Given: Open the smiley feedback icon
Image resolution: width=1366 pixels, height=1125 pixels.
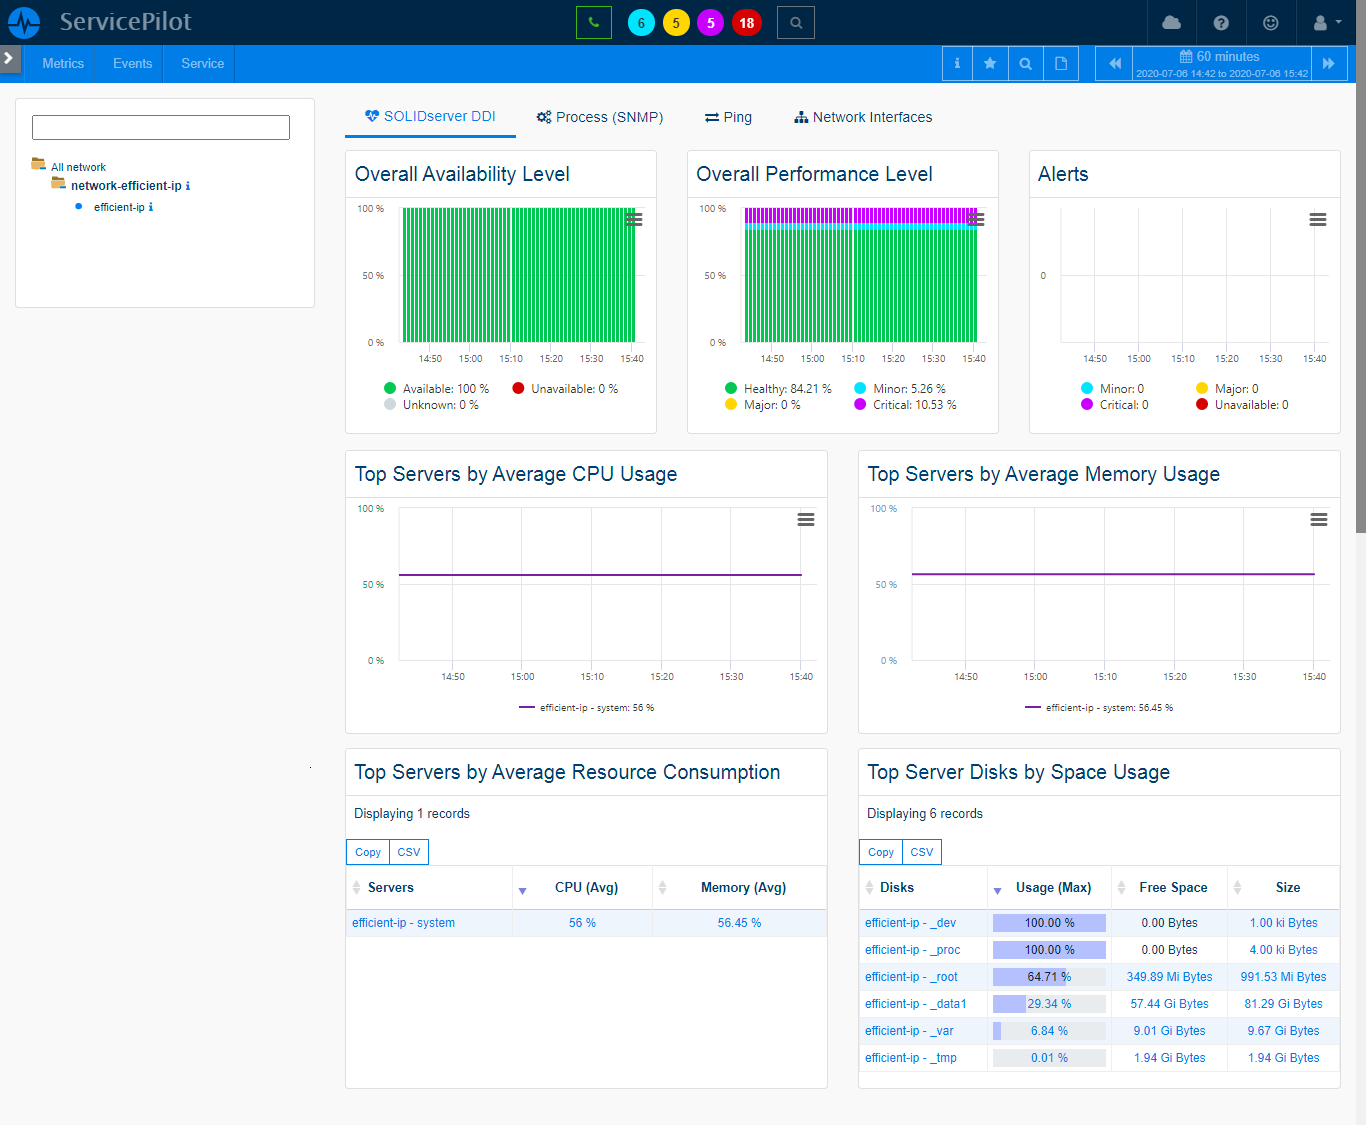Looking at the screenshot, I should [x=1270, y=23].
